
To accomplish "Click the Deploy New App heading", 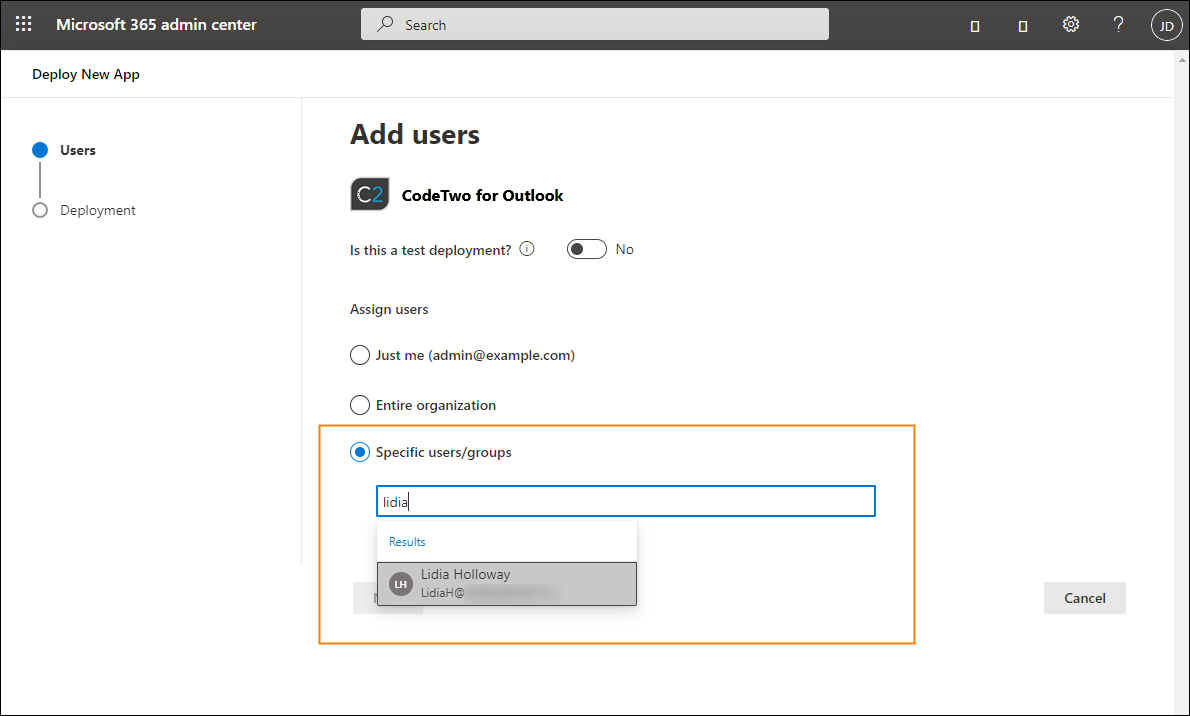I will [86, 74].
